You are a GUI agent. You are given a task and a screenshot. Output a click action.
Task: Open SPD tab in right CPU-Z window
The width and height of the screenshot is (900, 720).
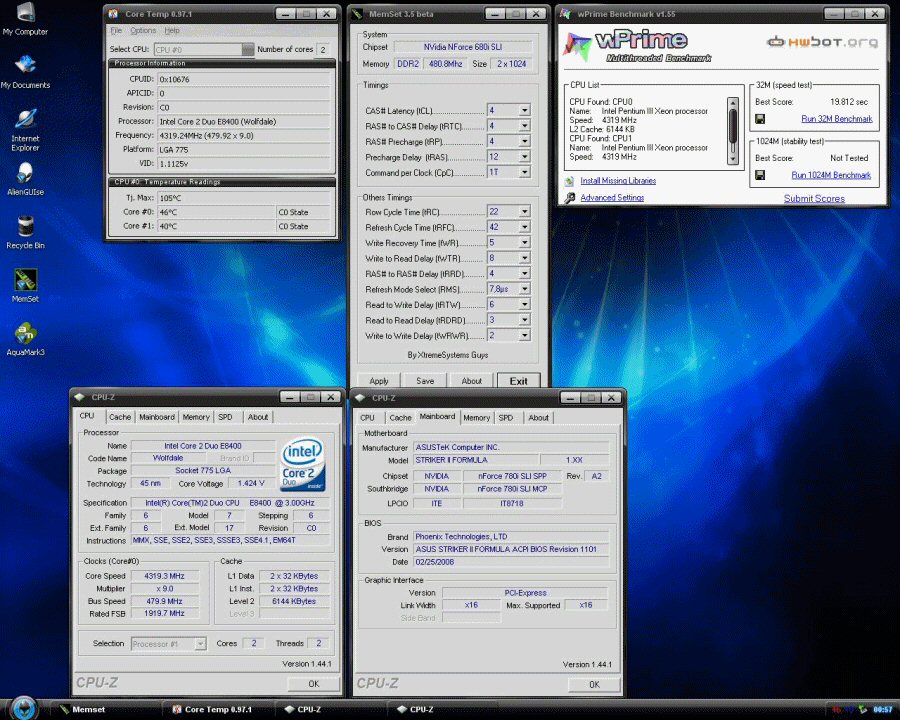click(x=506, y=417)
